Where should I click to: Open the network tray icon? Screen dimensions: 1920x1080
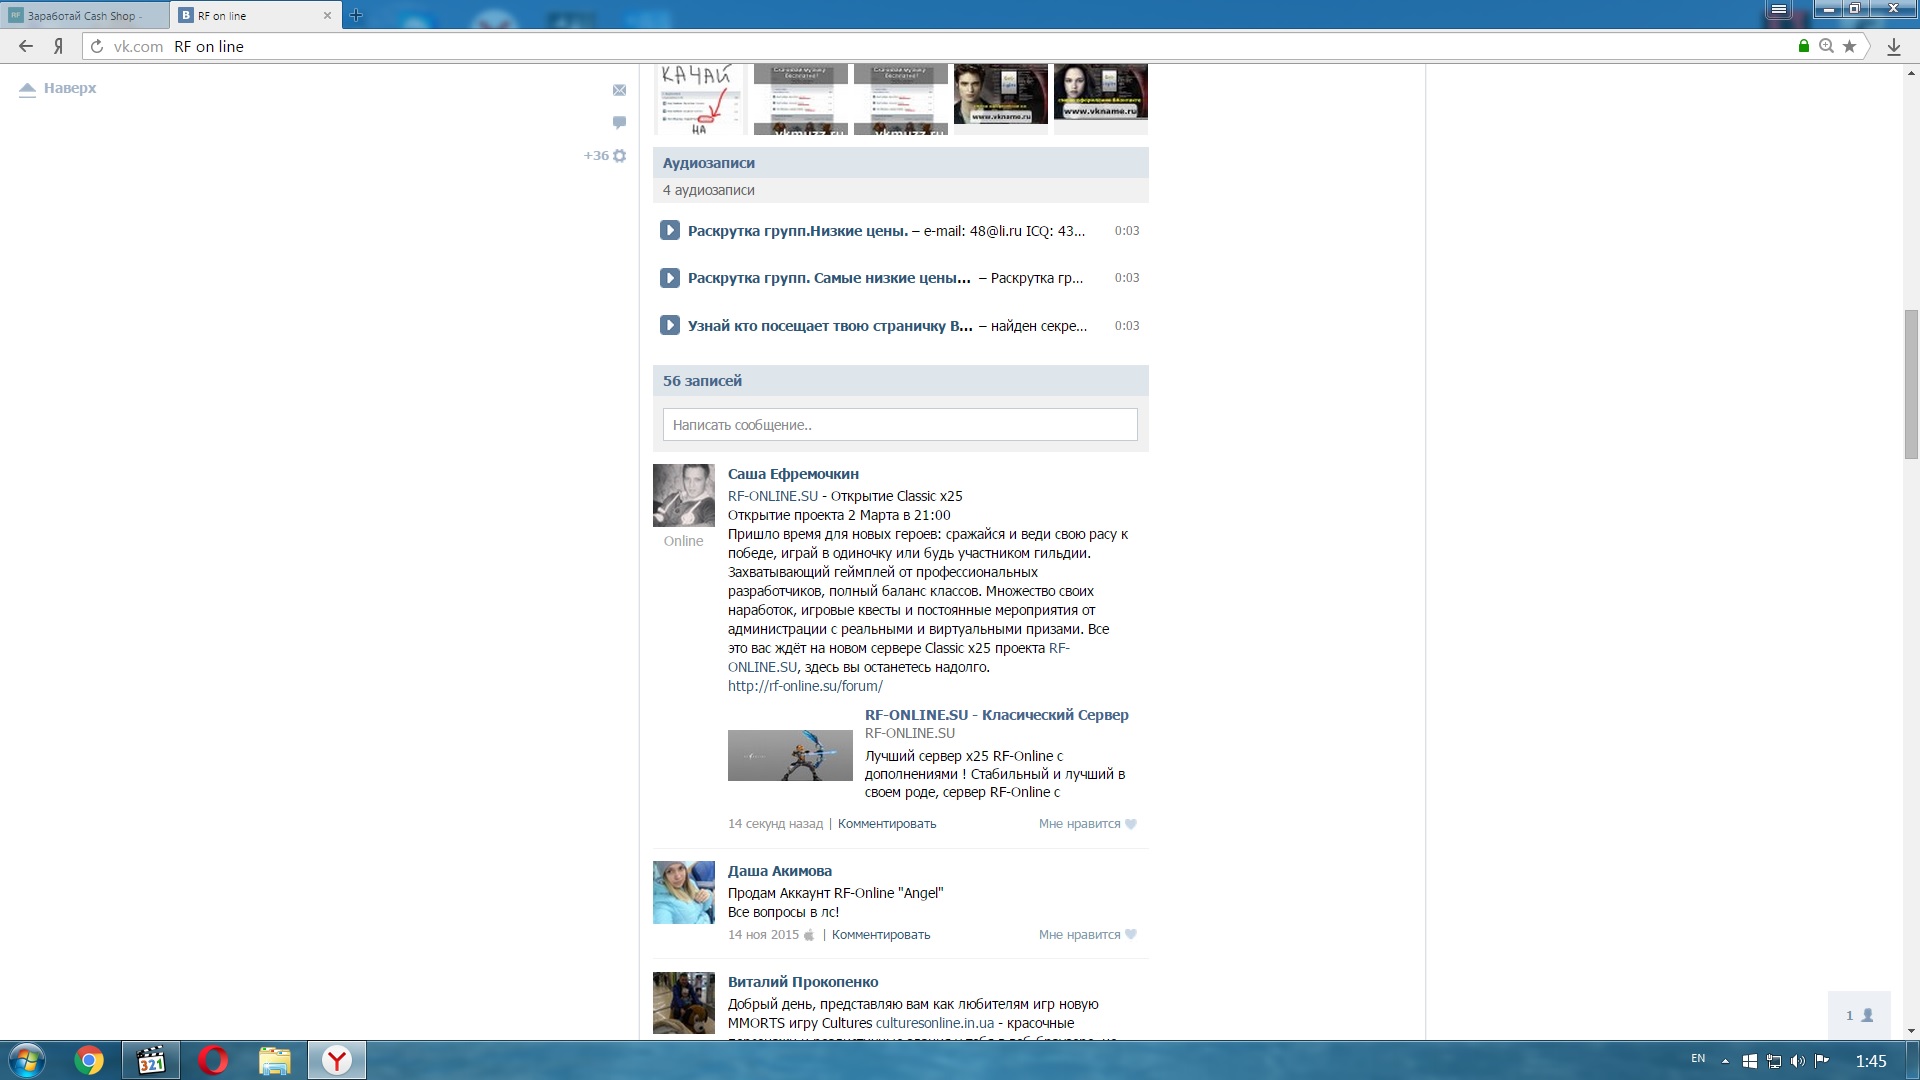tap(1774, 1061)
